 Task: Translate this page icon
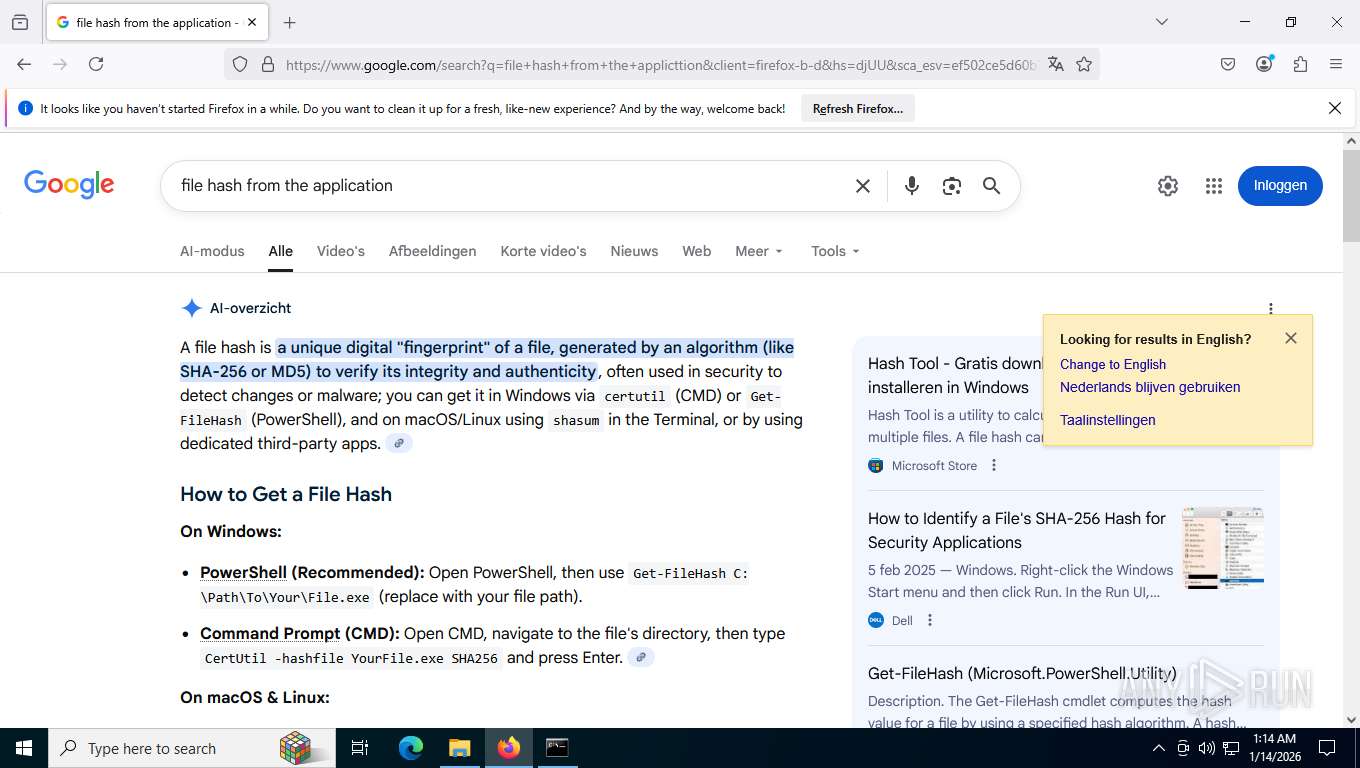(x=1056, y=64)
